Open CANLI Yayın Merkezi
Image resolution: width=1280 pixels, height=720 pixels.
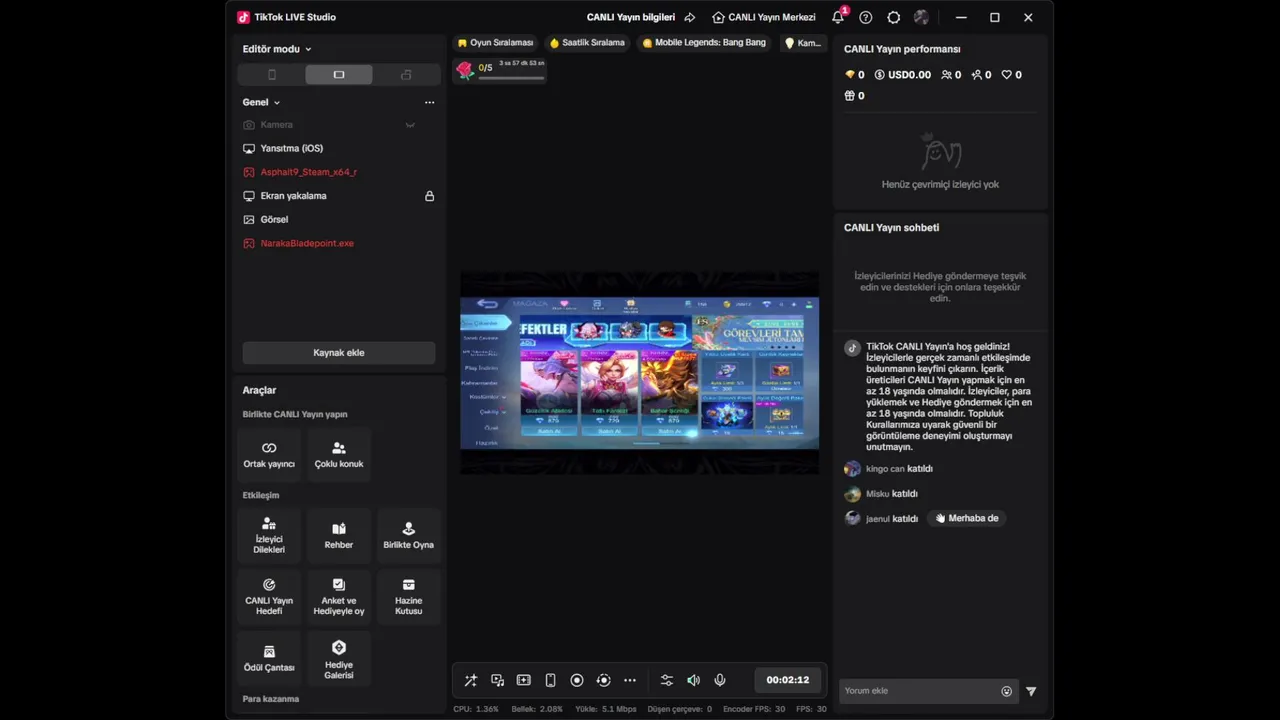(x=764, y=17)
